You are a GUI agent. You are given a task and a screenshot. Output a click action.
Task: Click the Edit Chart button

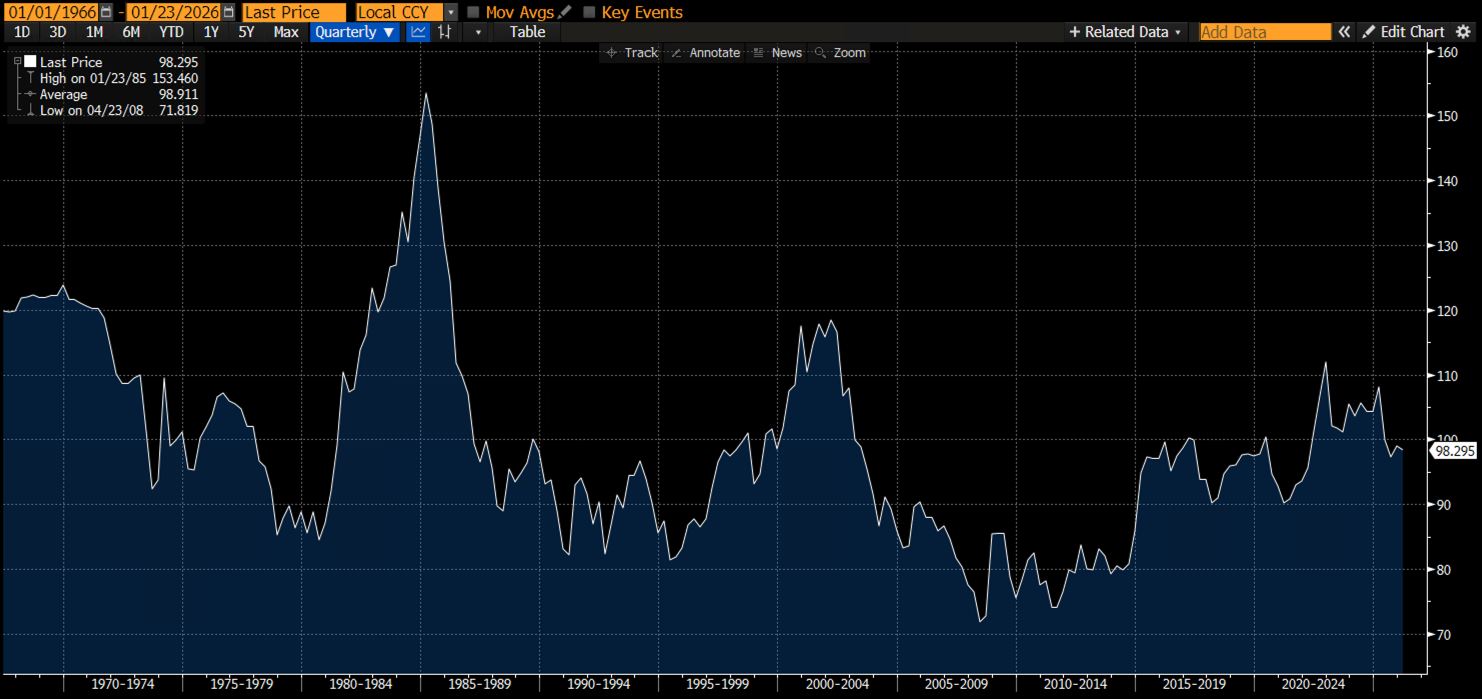click(x=1403, y=32)
